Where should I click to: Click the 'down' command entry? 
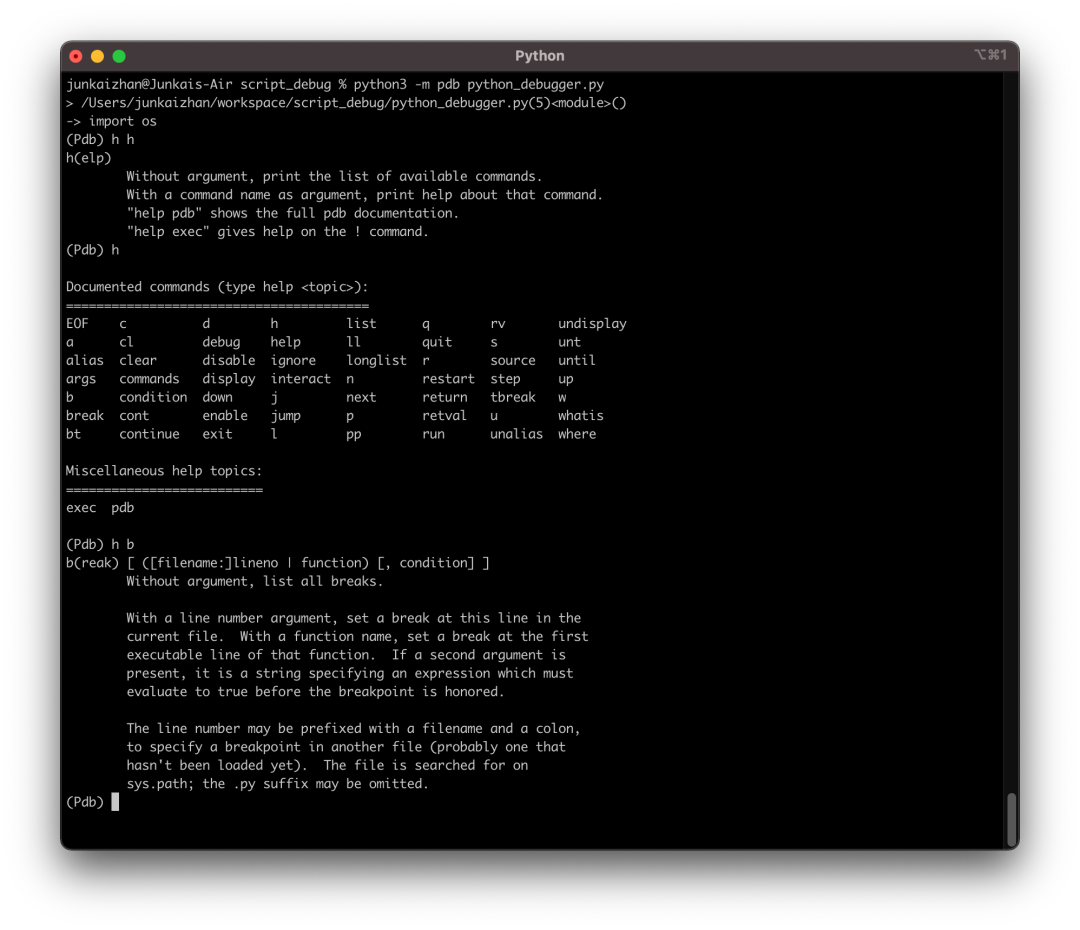[217, 397]
